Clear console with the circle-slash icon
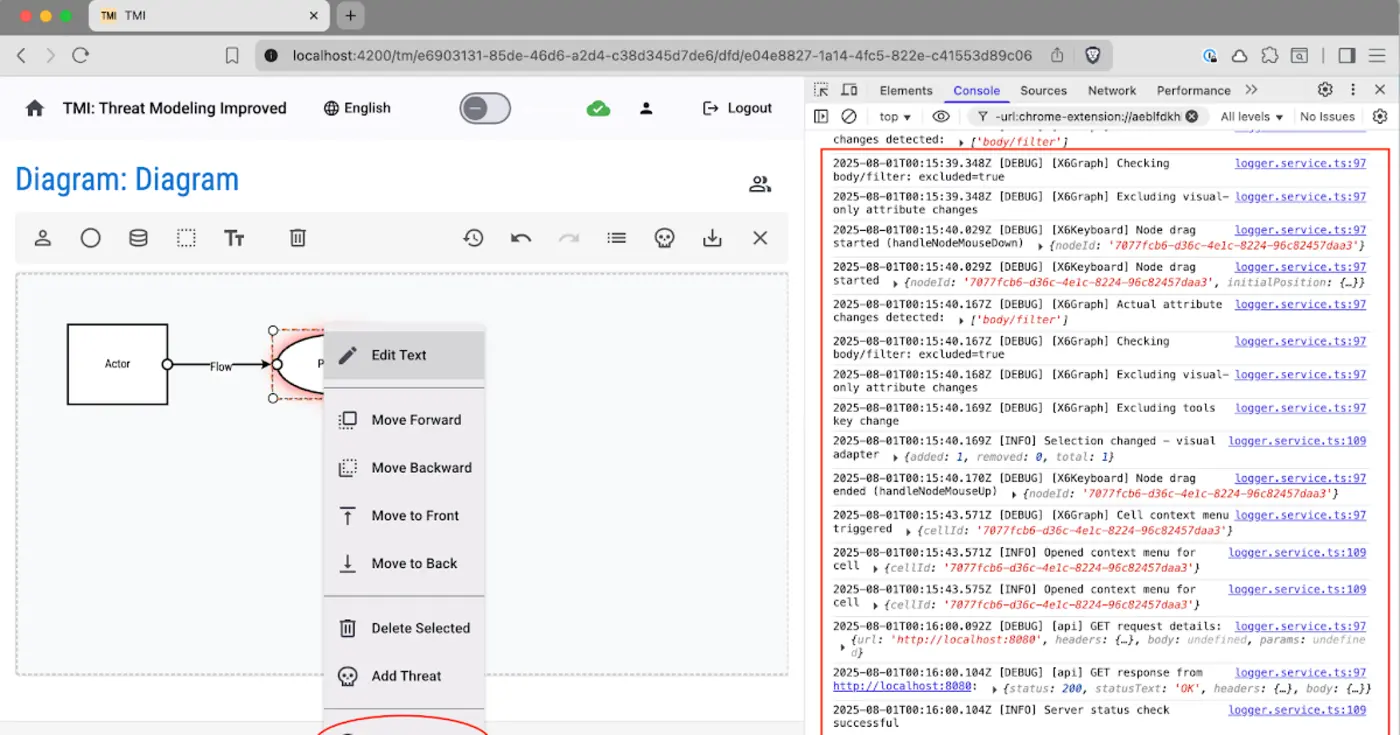 tap(849, 117)
